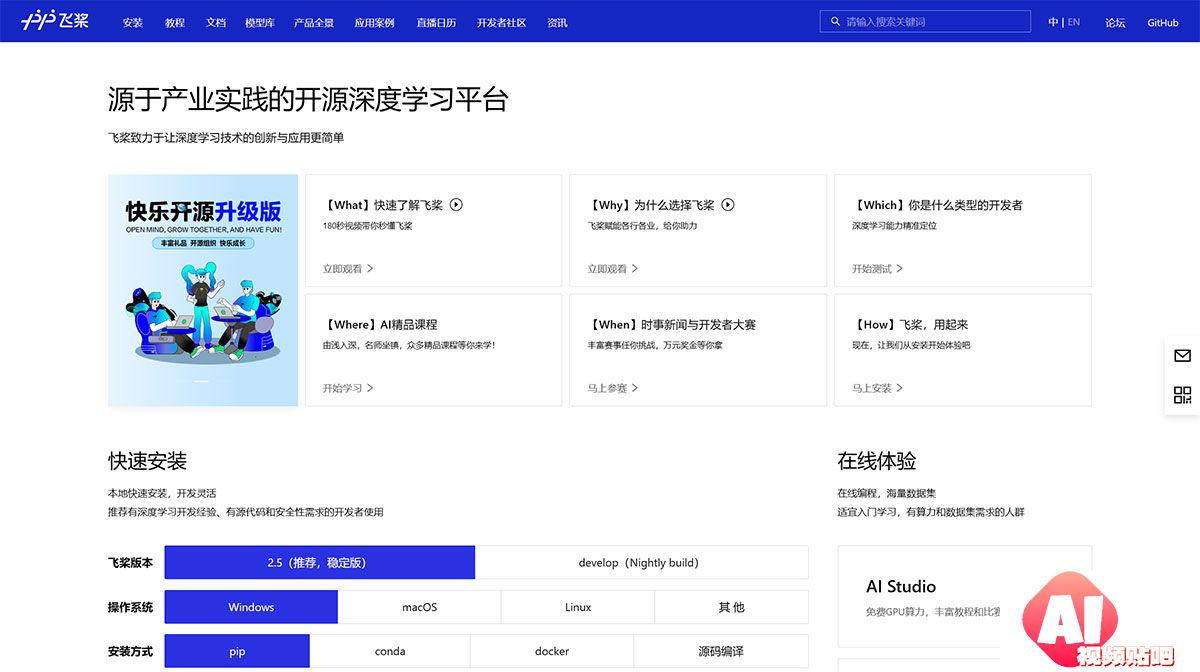
Task: Click the 180秒视频带你秒懂飞桨 description
Action: coord(367,226)
